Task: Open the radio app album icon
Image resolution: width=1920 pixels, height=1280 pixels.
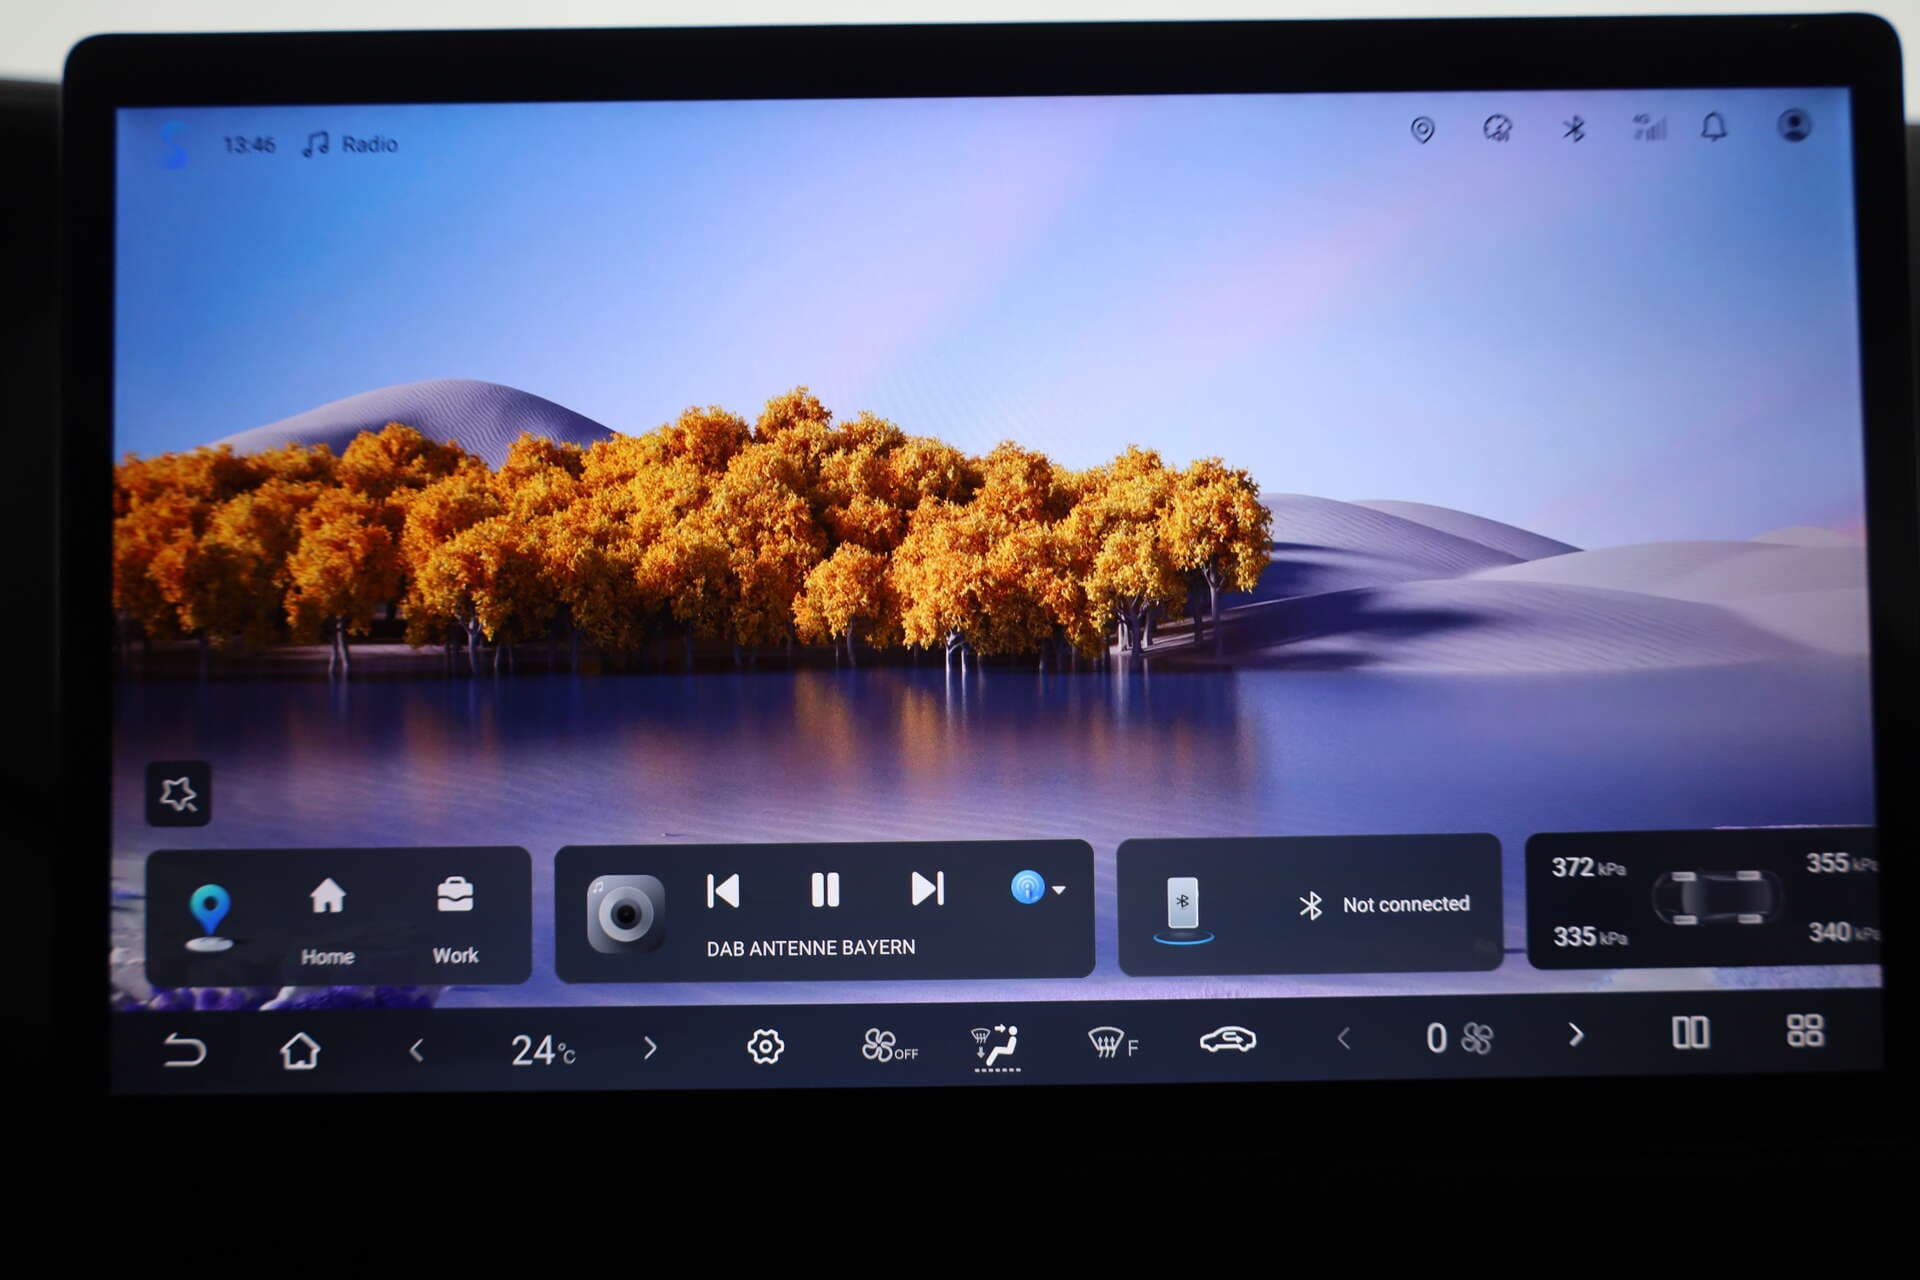Action: [x=626, y=914]
